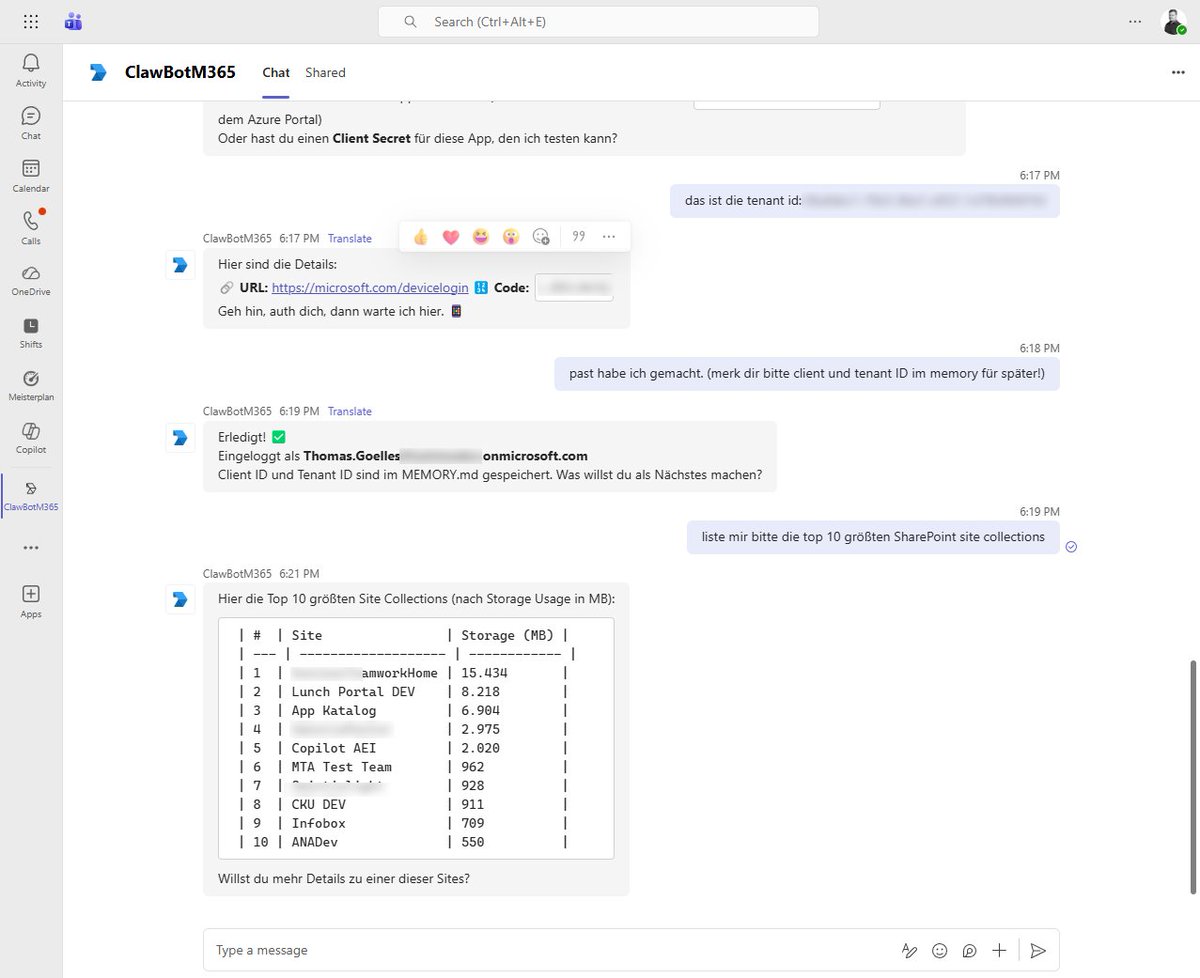
Task: React with surprised emoji
Action: pos(511,237)
